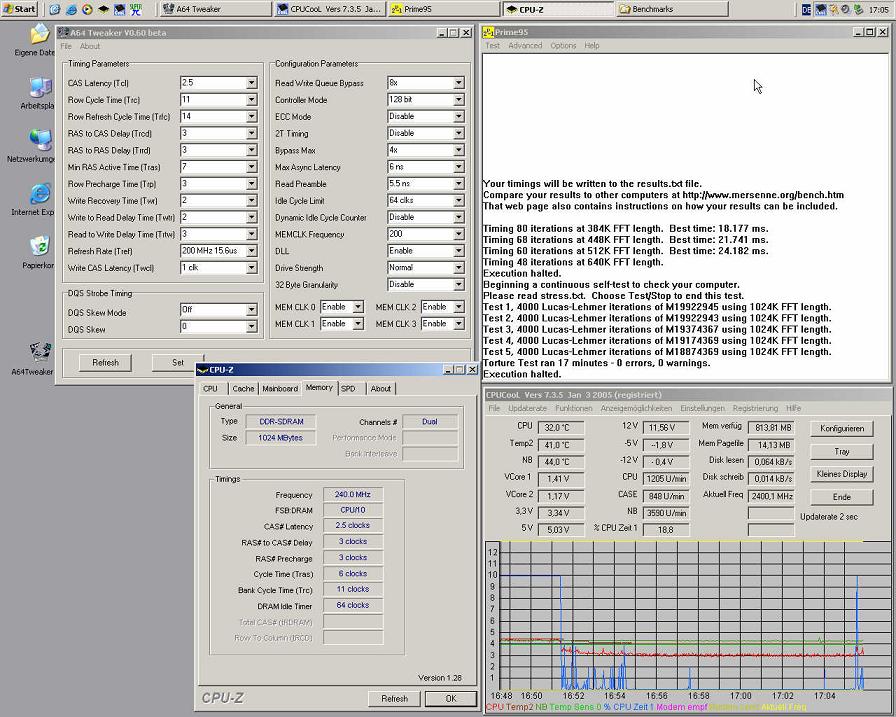The width and height of the screenshot is (896, 717).
Task: Launch Windows Media Player from quick launch
Action: click(x=87, y=9)
